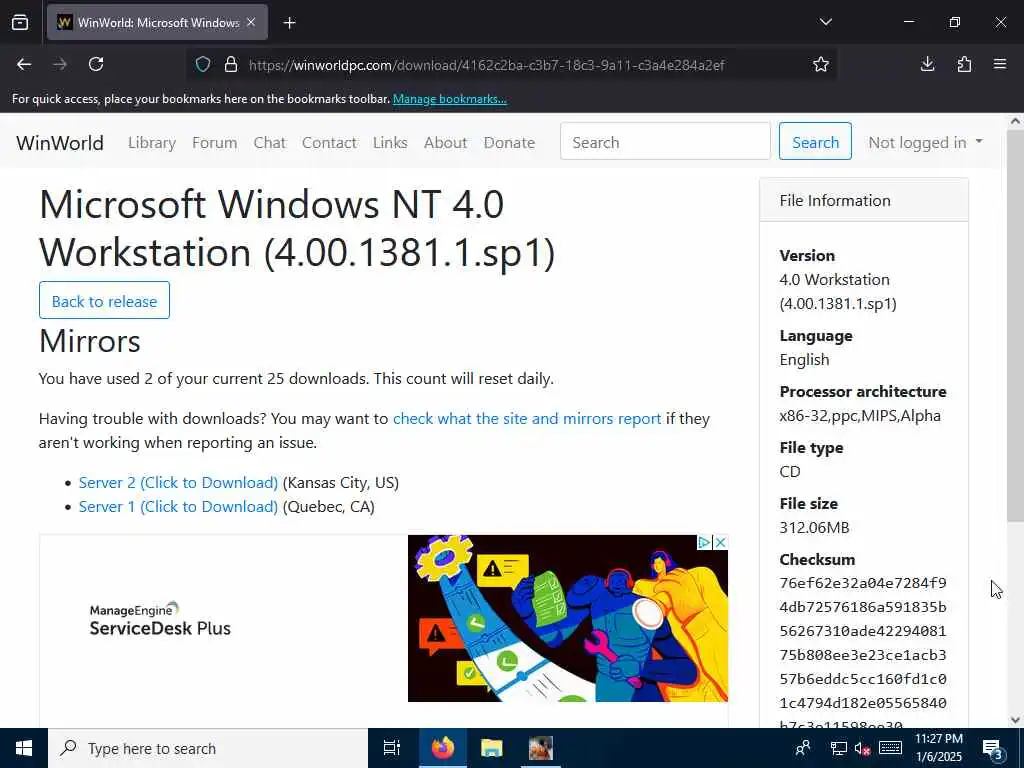Click the AdChoices triangle icon
Image resolution: width=1024 pixels, height=768 pixels.
point(704,543)
